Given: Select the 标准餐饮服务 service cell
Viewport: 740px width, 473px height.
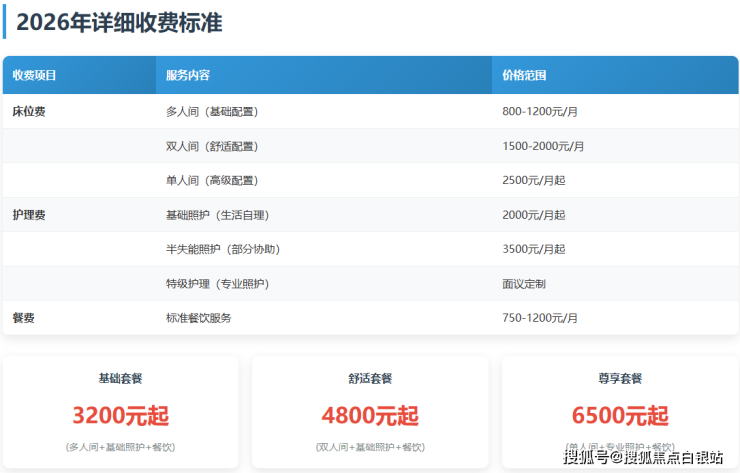Looking at the screenshot, I should coord(199,318).
